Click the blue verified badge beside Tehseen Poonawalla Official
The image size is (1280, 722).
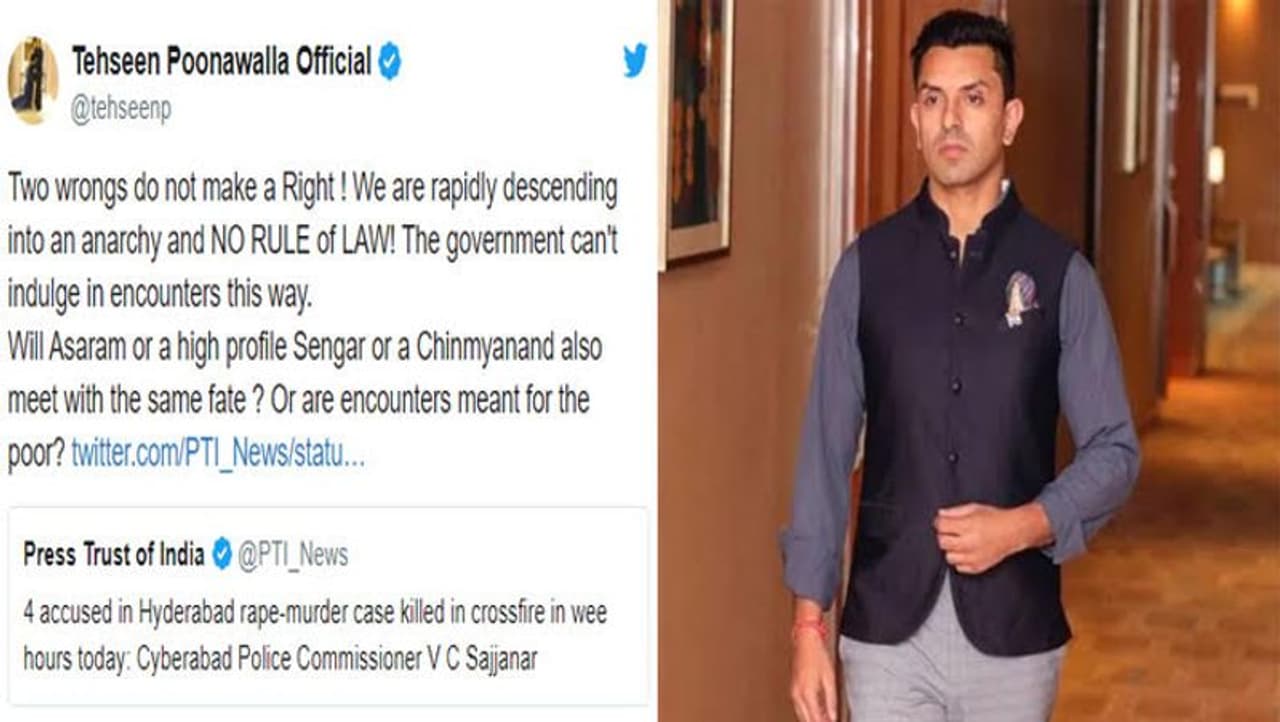[x=389, y=63]
